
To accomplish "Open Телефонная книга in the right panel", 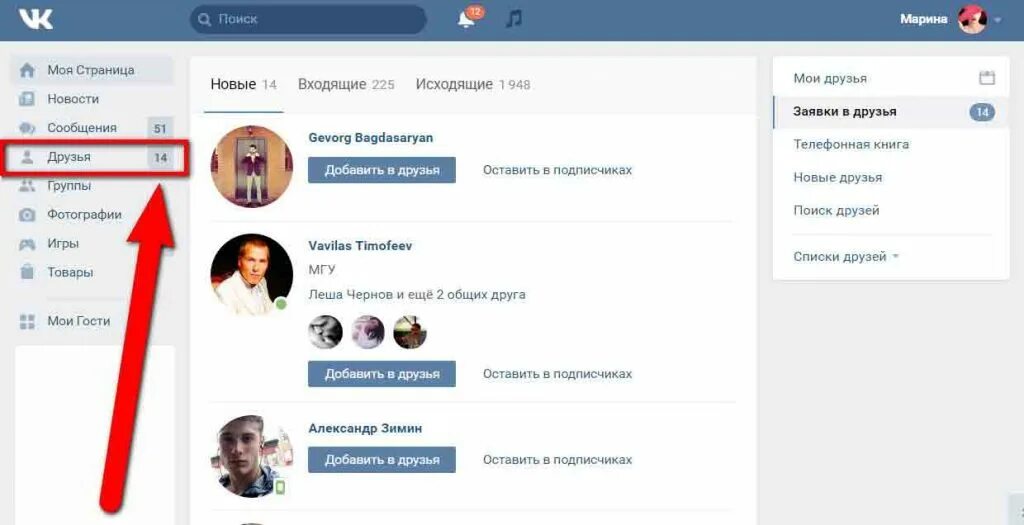I will pos(851,144).
